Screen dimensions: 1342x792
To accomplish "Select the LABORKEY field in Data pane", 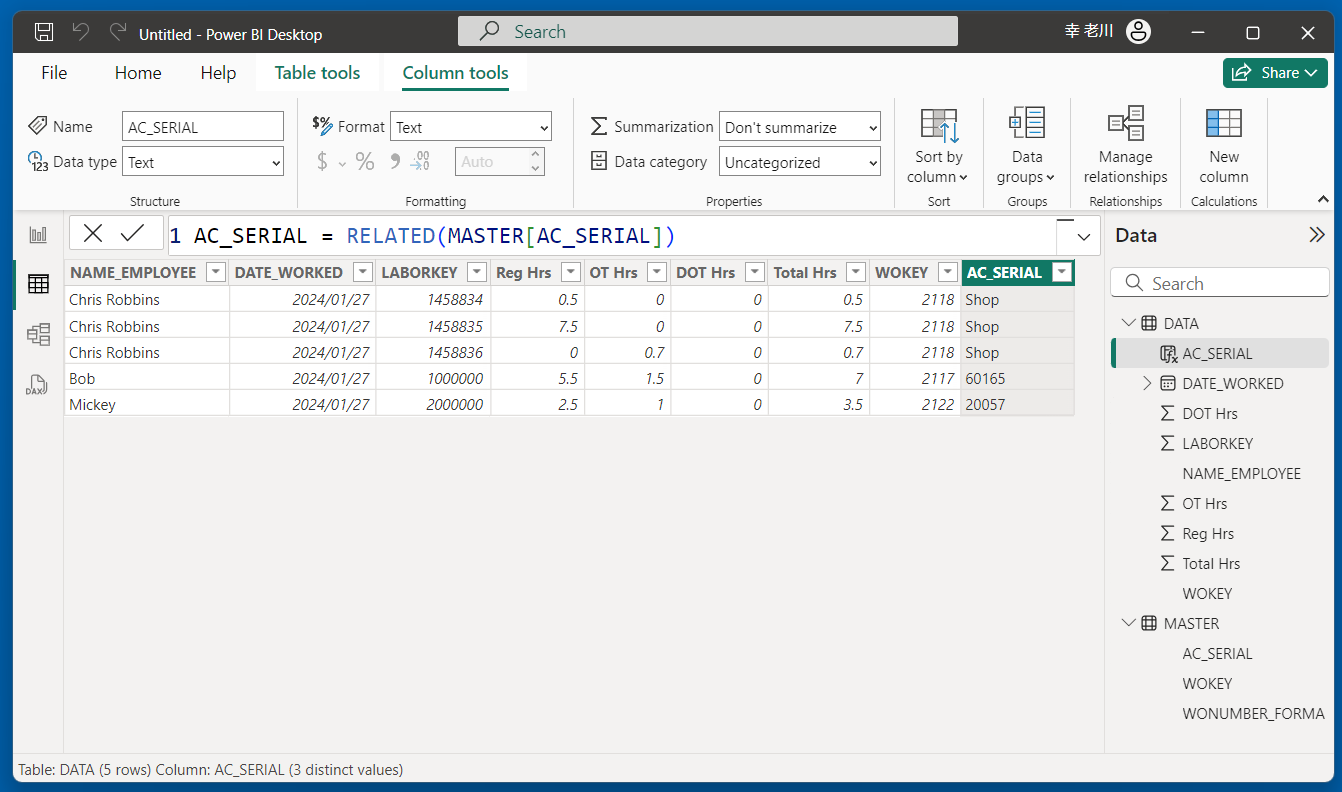I will tap(1217, 443).
